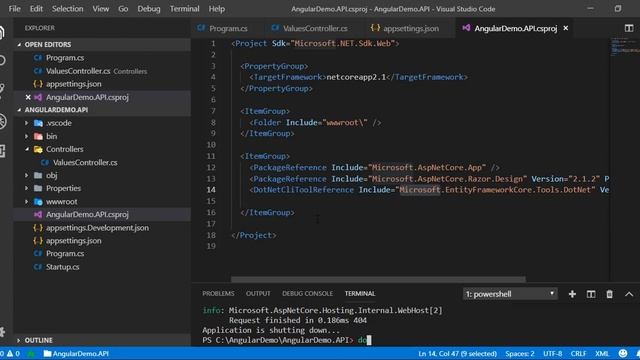Add a new terminal with the plus icon
This screenshot has width=640, height=360.
572,294
